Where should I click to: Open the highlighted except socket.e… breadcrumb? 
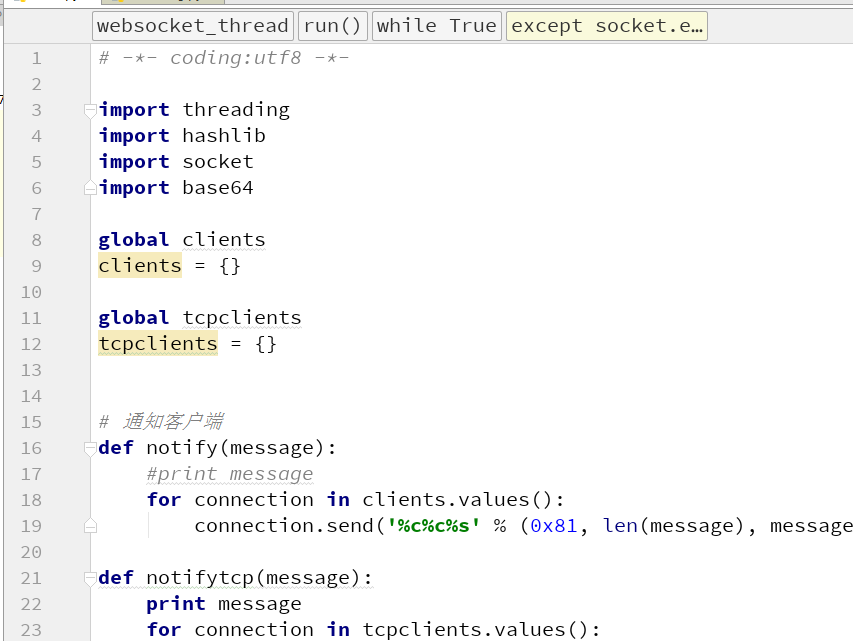[606, 26]
